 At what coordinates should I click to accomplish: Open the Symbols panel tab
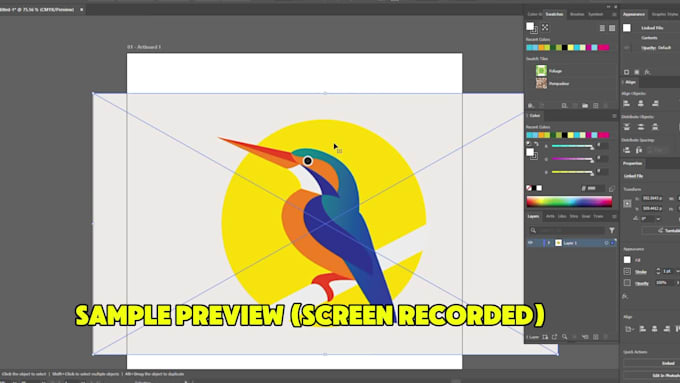click(x=595, y=14)
